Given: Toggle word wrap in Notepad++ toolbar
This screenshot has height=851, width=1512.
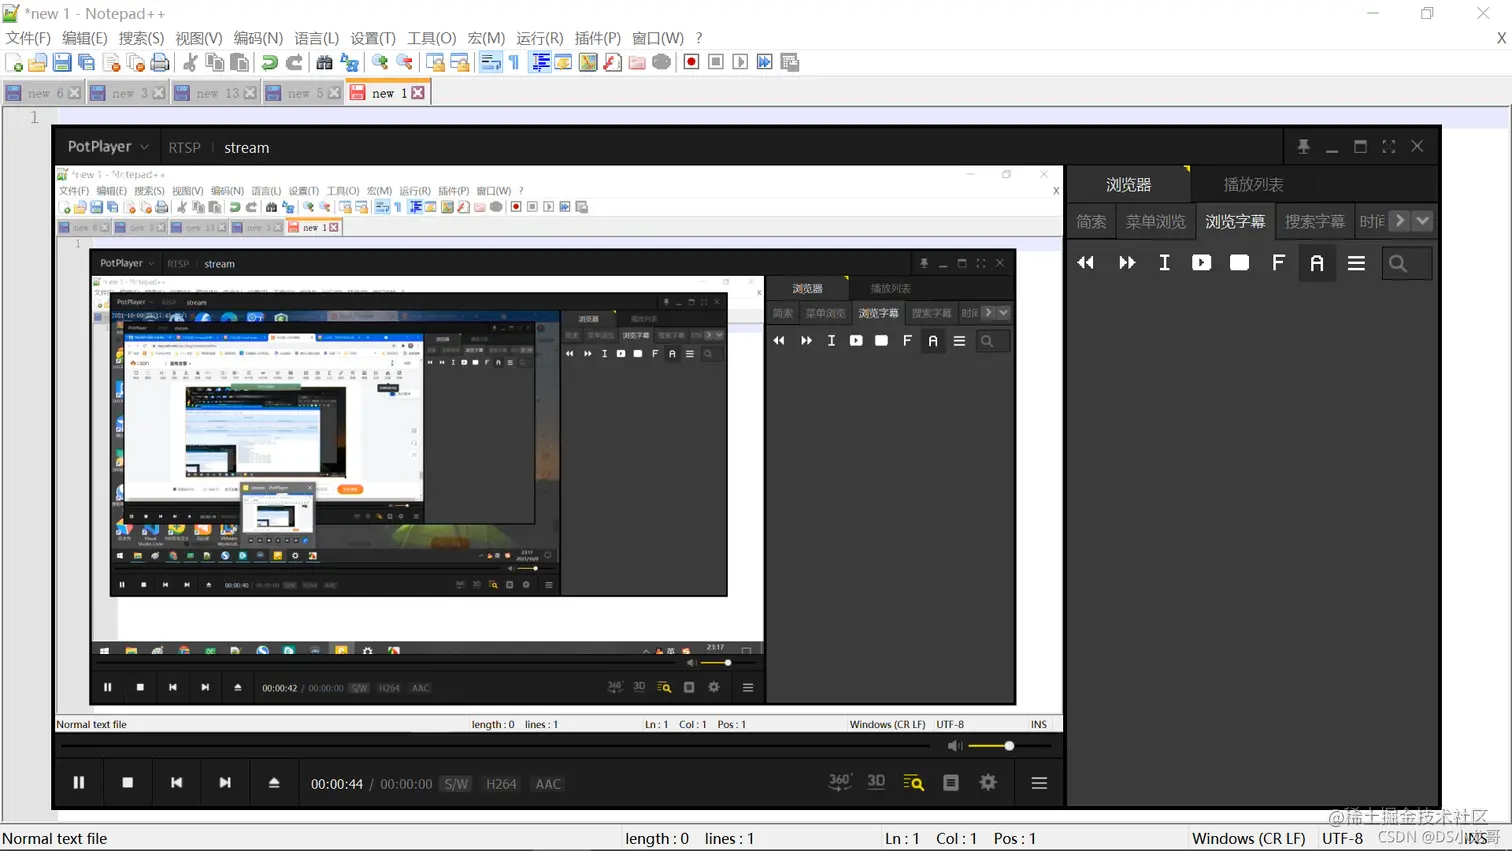Looking at the screenshot, I should point(490,62).
